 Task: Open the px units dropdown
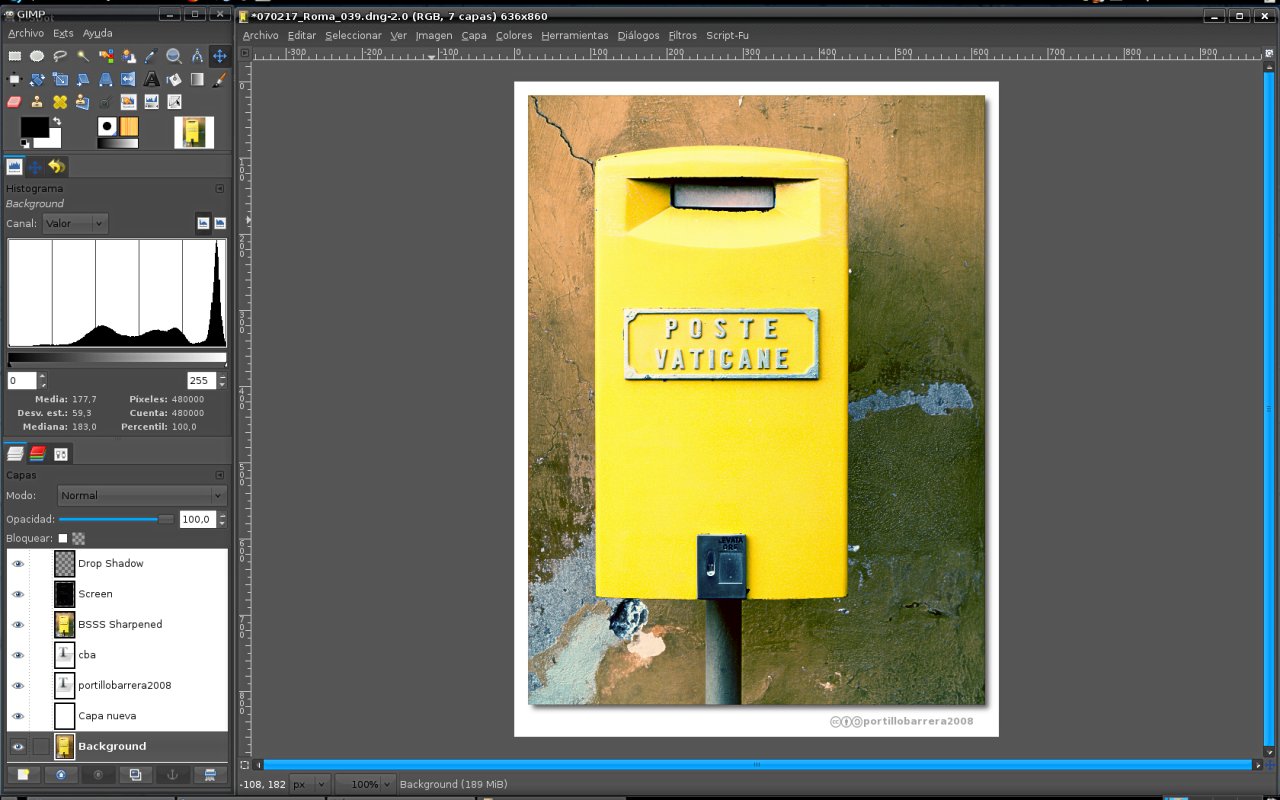(x=310, y=784)
